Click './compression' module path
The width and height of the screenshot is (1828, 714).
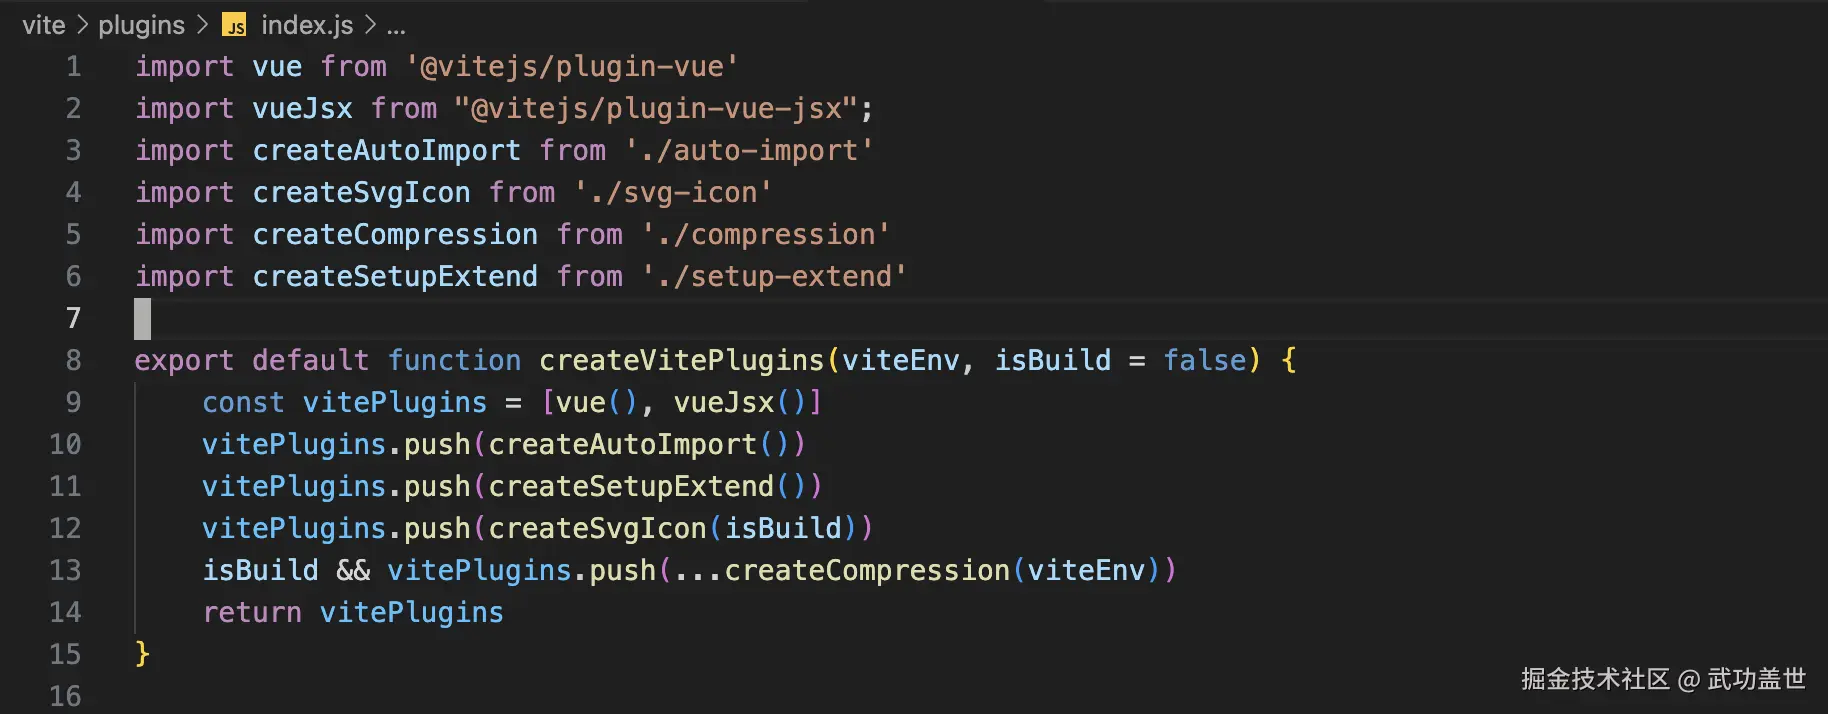tap(766, 235)
